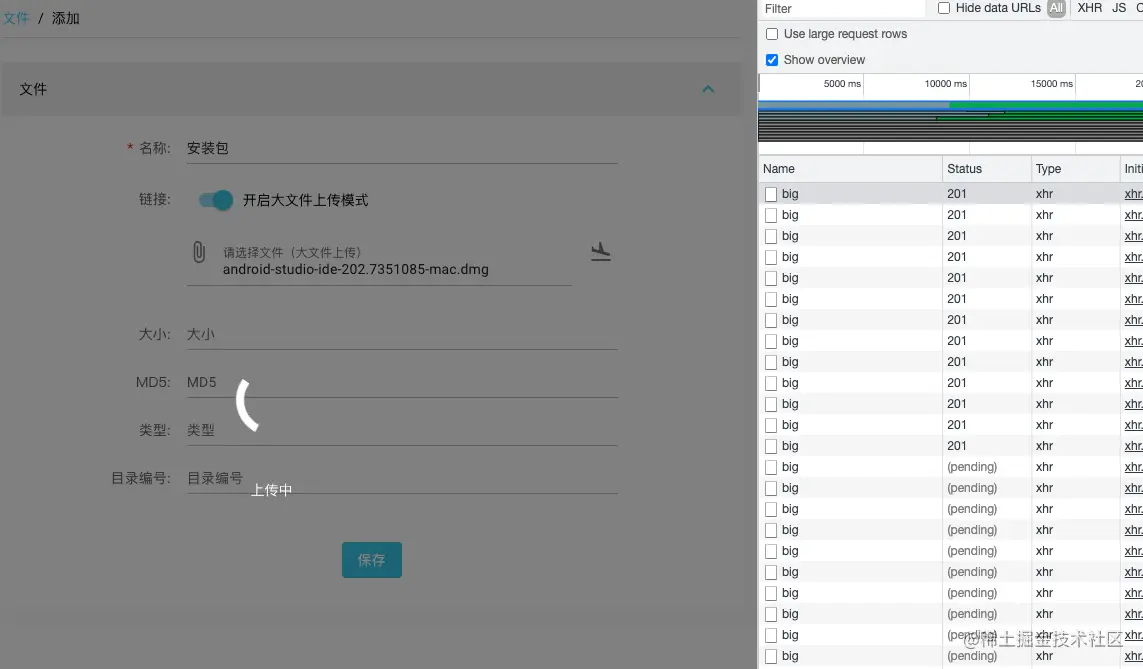The width and height of the screenshot is (1143, 669).
Task: Check the Hide data URLs checkbox
Action: [x=944, y=8]
